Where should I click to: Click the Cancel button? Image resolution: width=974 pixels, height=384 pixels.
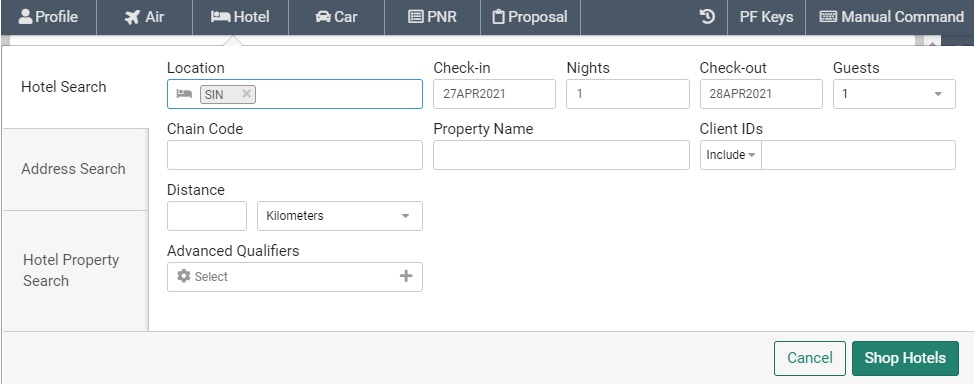tap(809, 358)
